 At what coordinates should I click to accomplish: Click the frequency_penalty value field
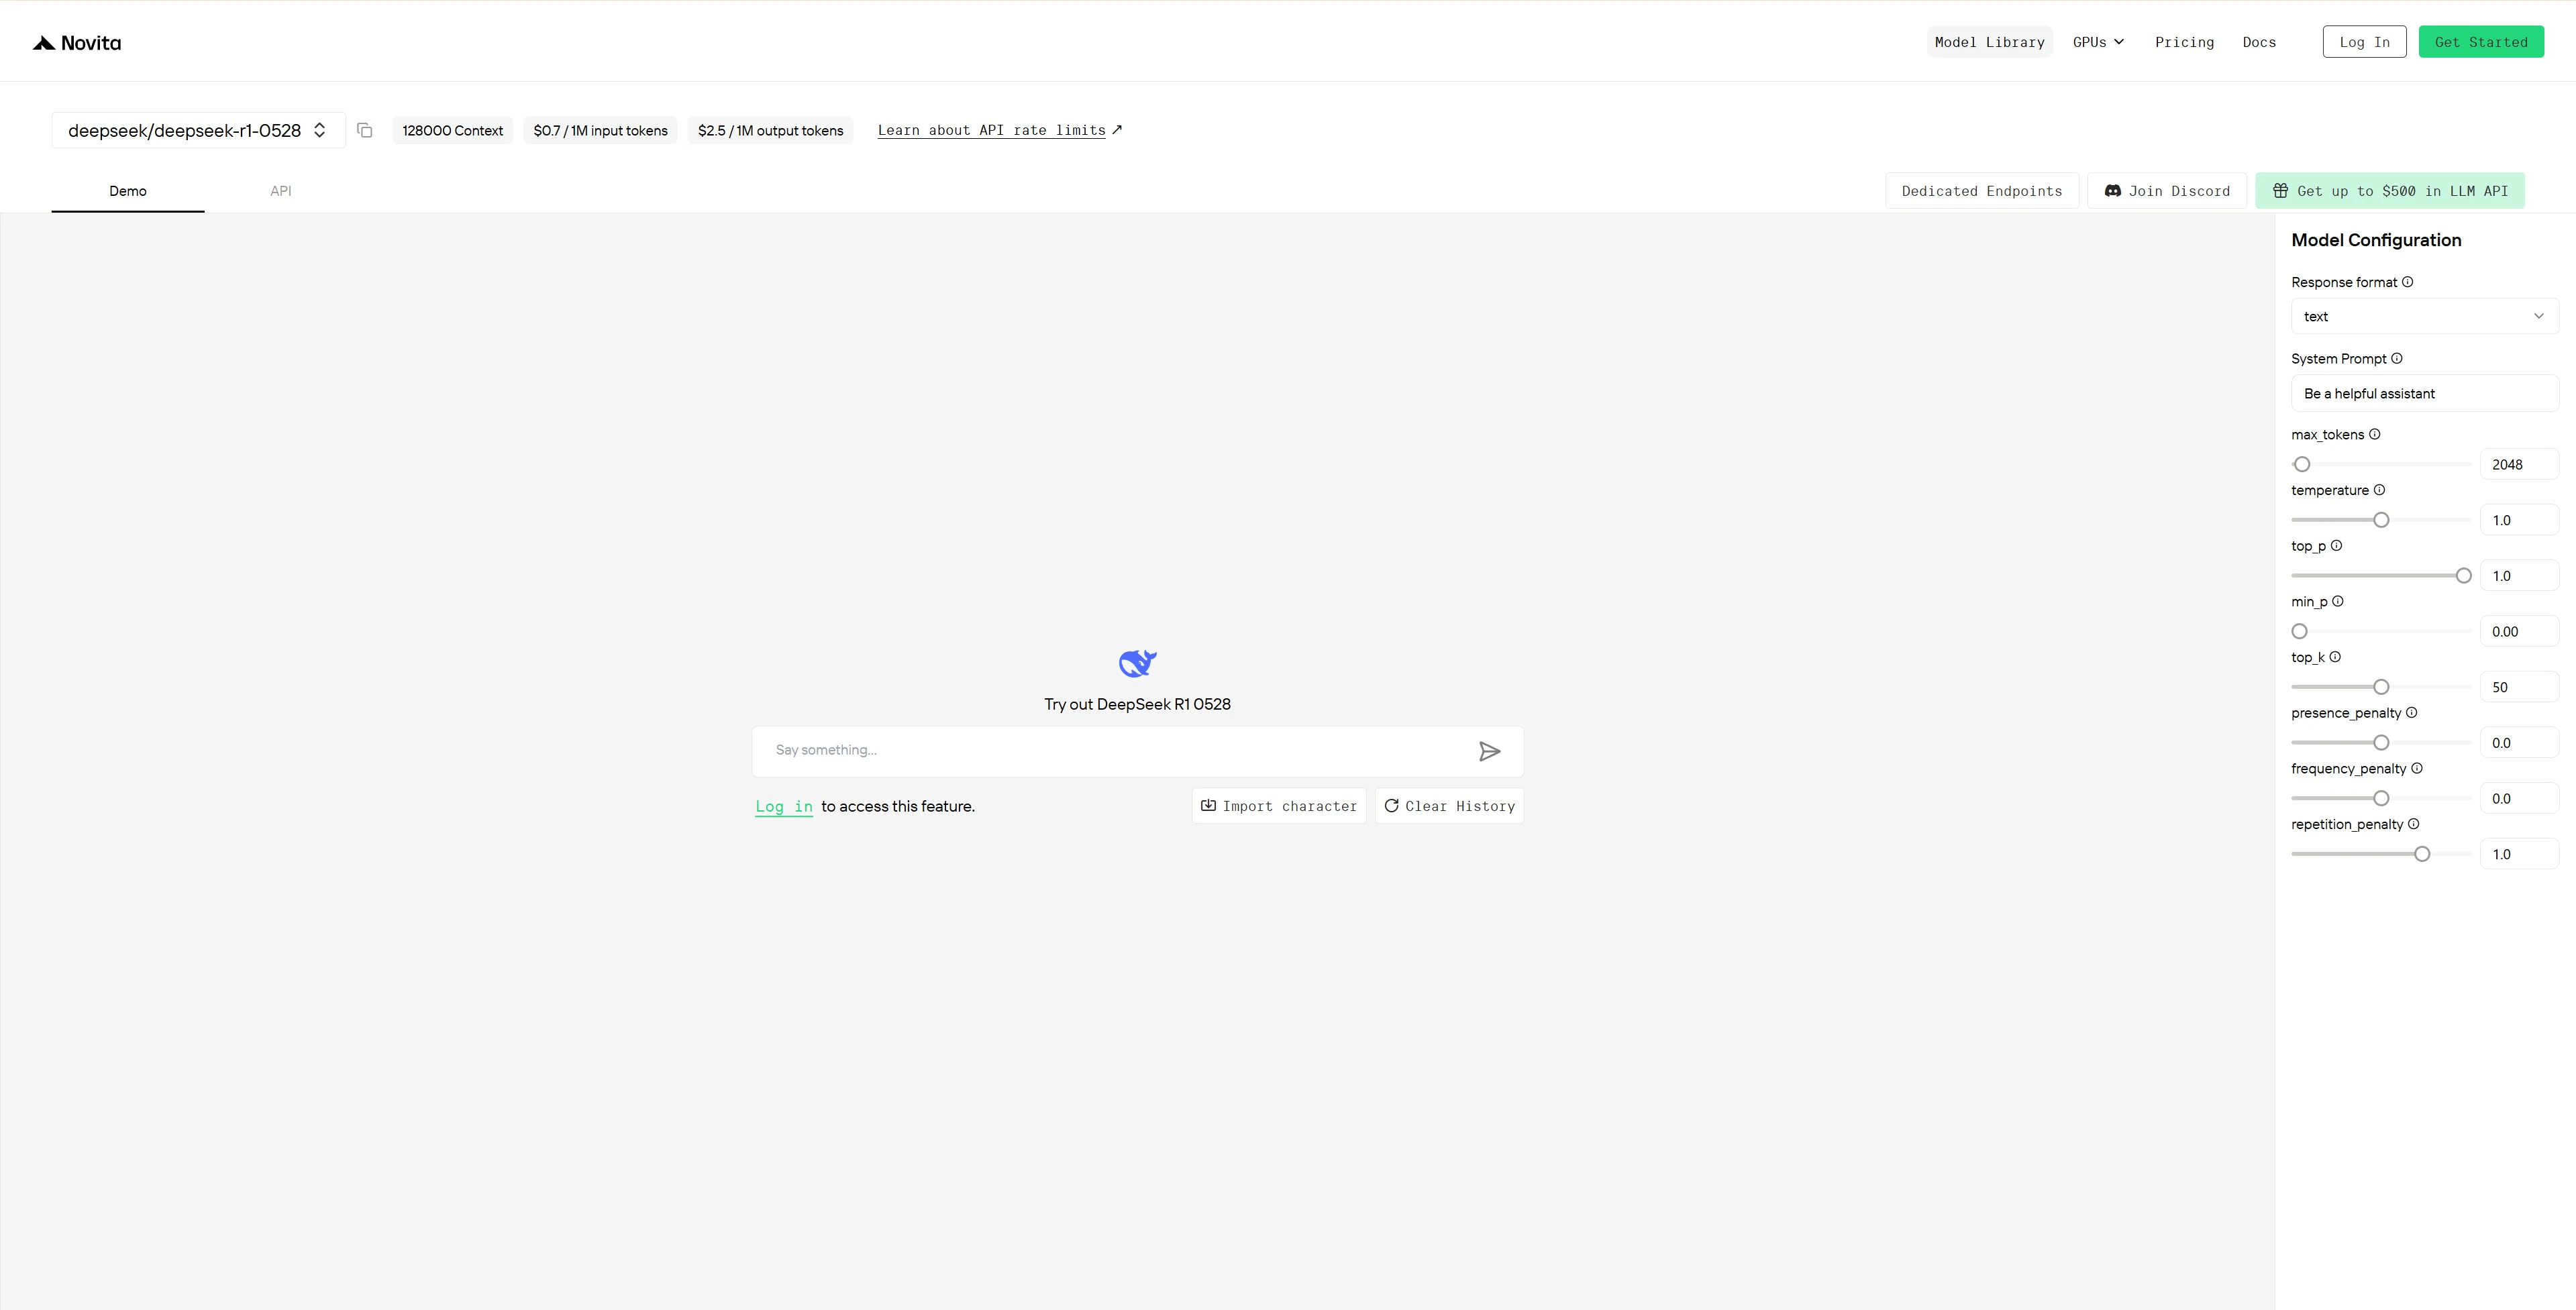(x=2519, y=798)
